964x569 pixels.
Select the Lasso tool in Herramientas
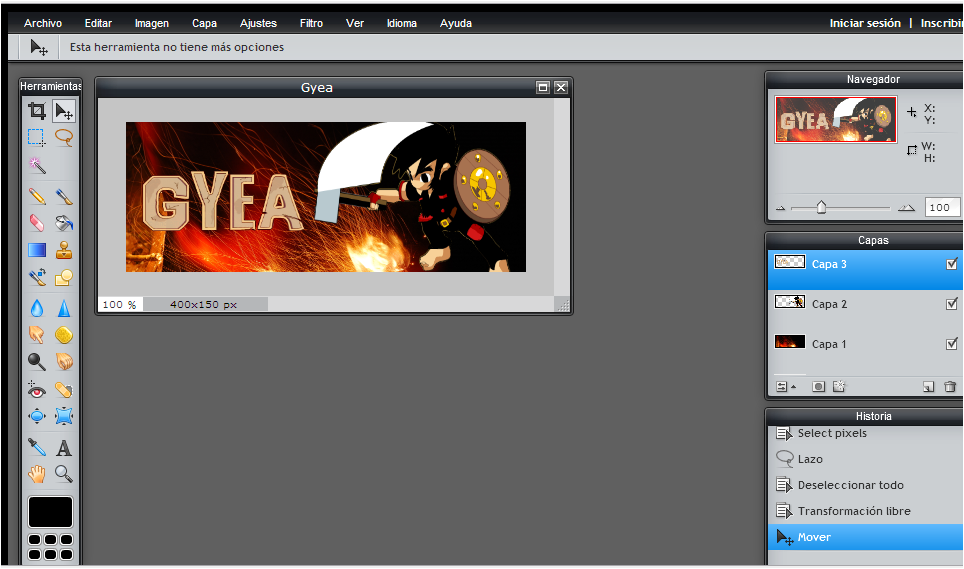click(64, 137)
